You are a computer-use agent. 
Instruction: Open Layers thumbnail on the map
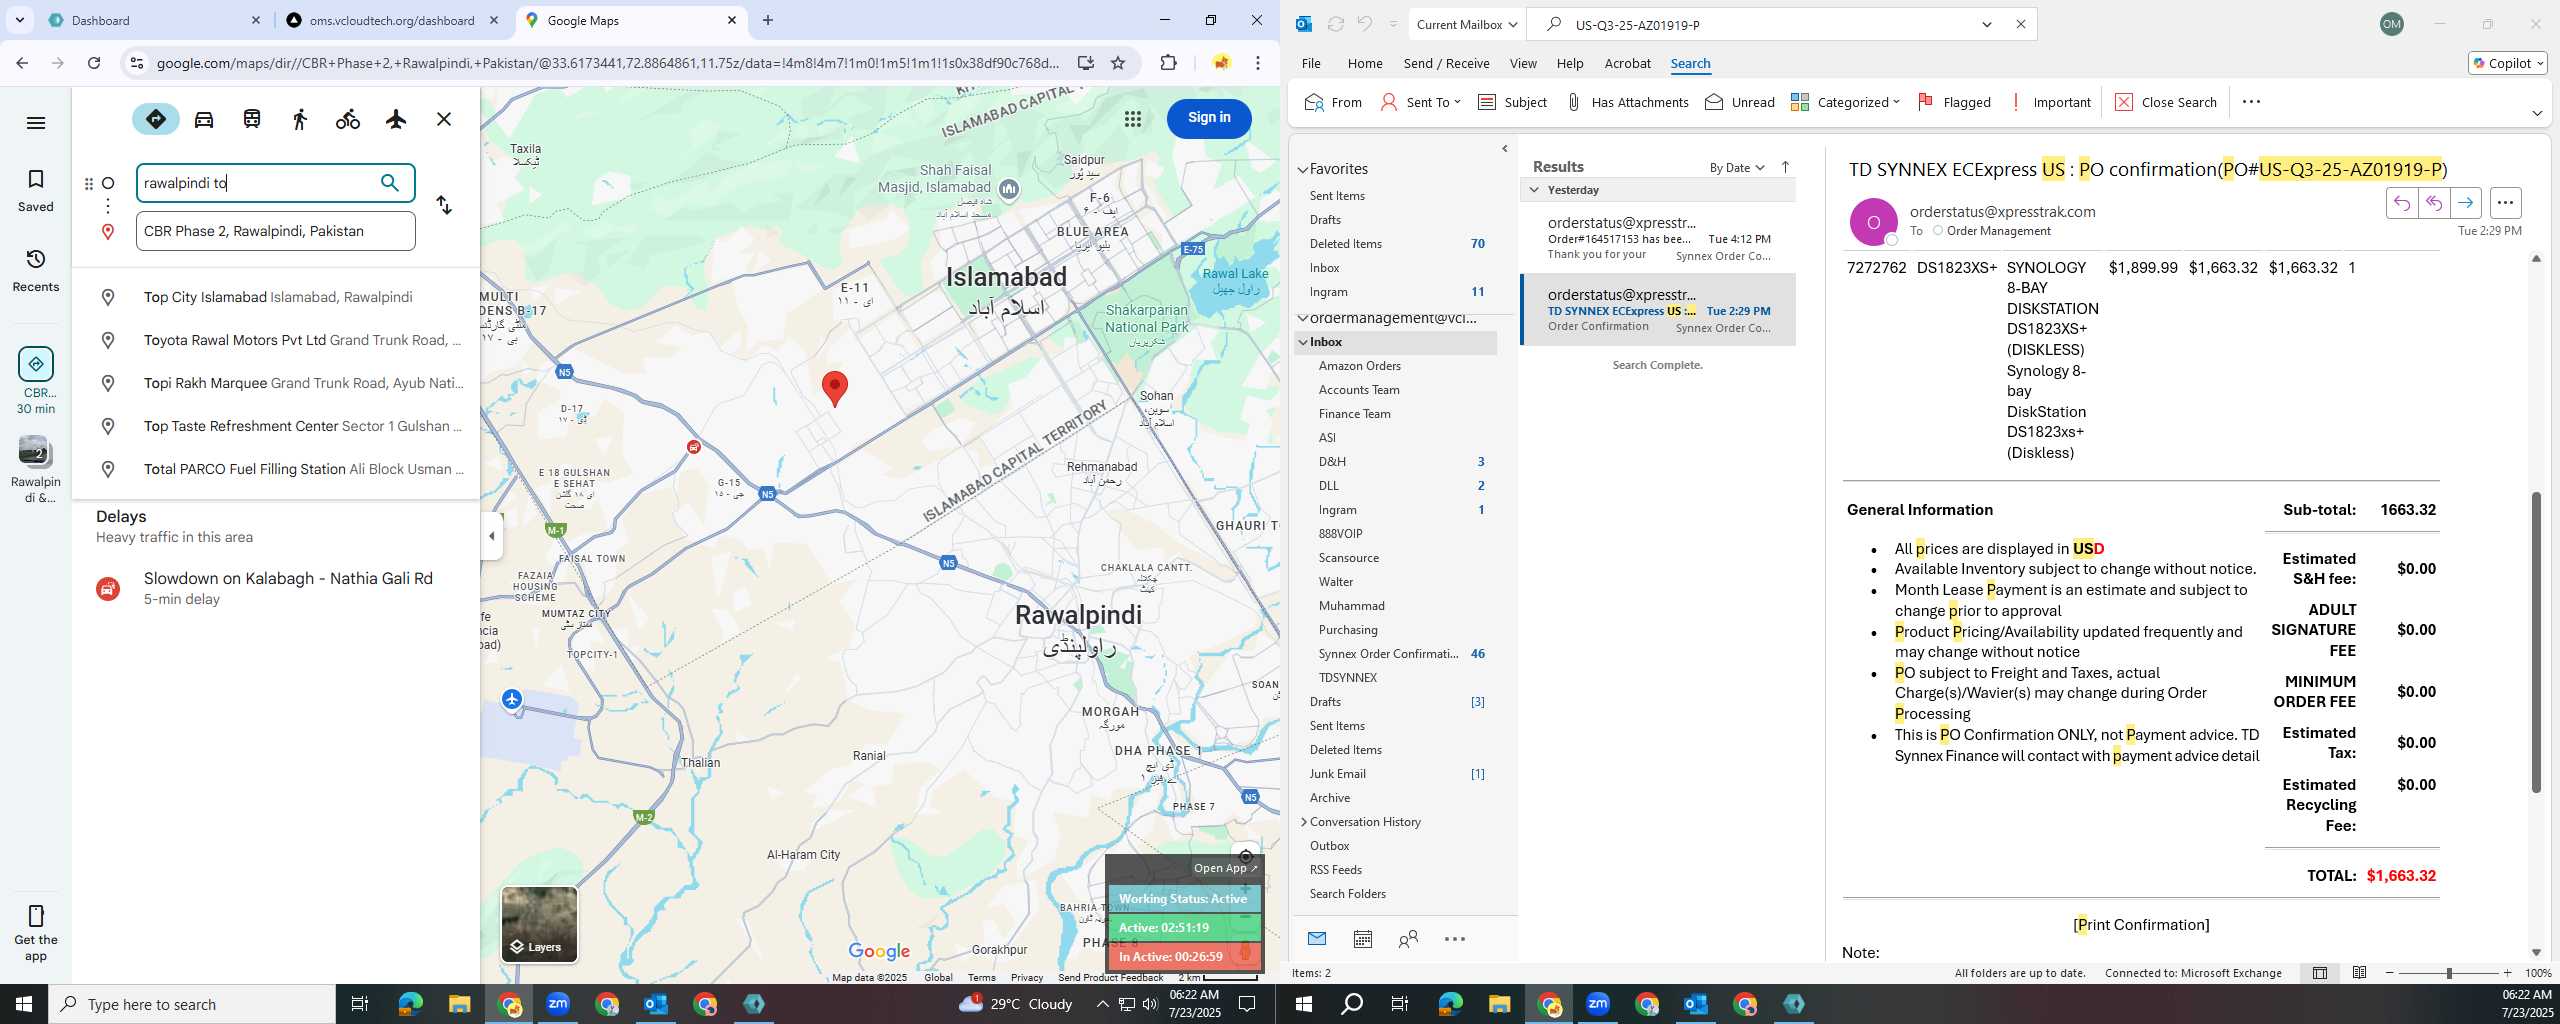pyautogui.click(x=539, y=924)
